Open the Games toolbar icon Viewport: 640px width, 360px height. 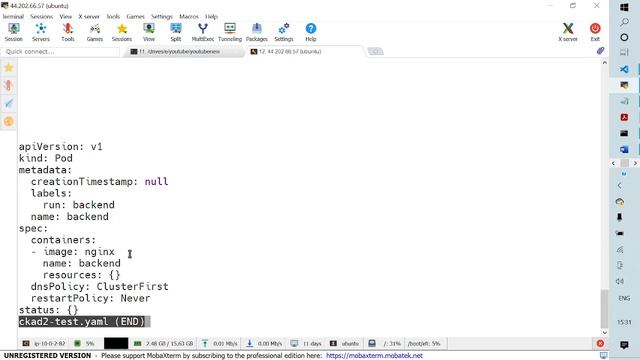point(95,32)
